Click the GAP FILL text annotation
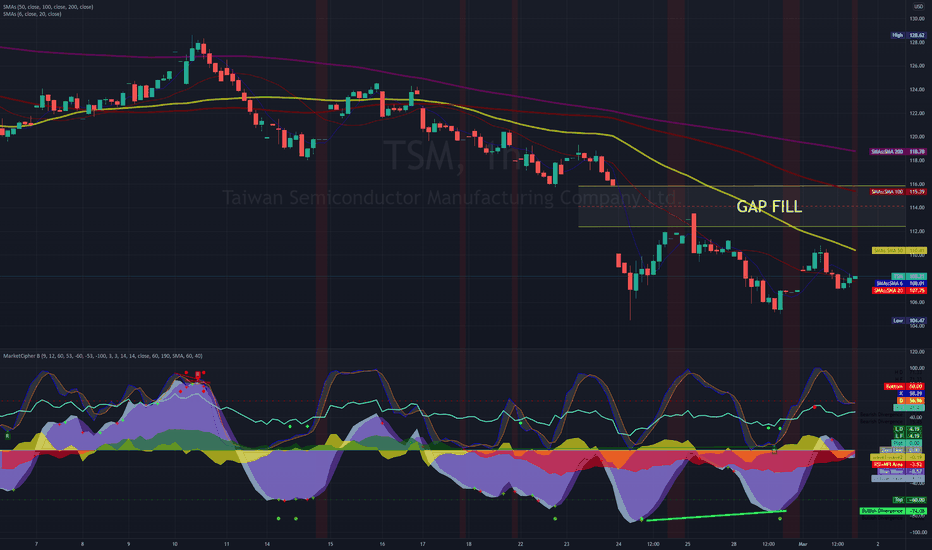The height and width of the screenshot is (550, 932). coord(769,206)
